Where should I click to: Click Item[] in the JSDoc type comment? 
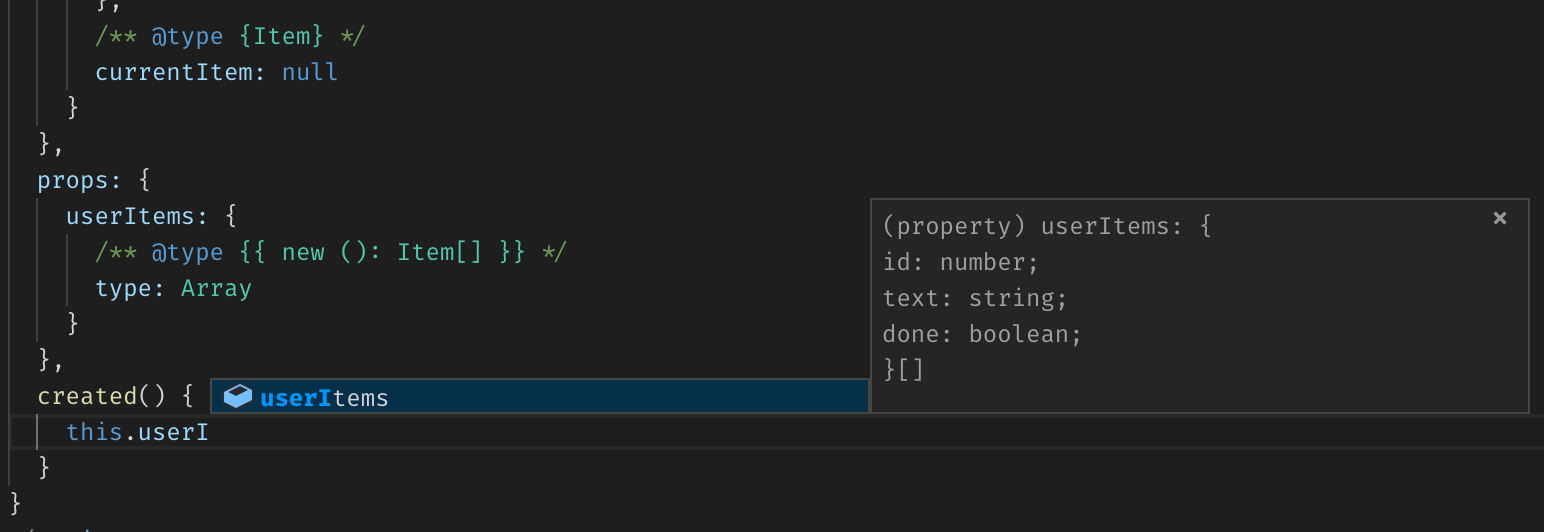tap(439, 252)
